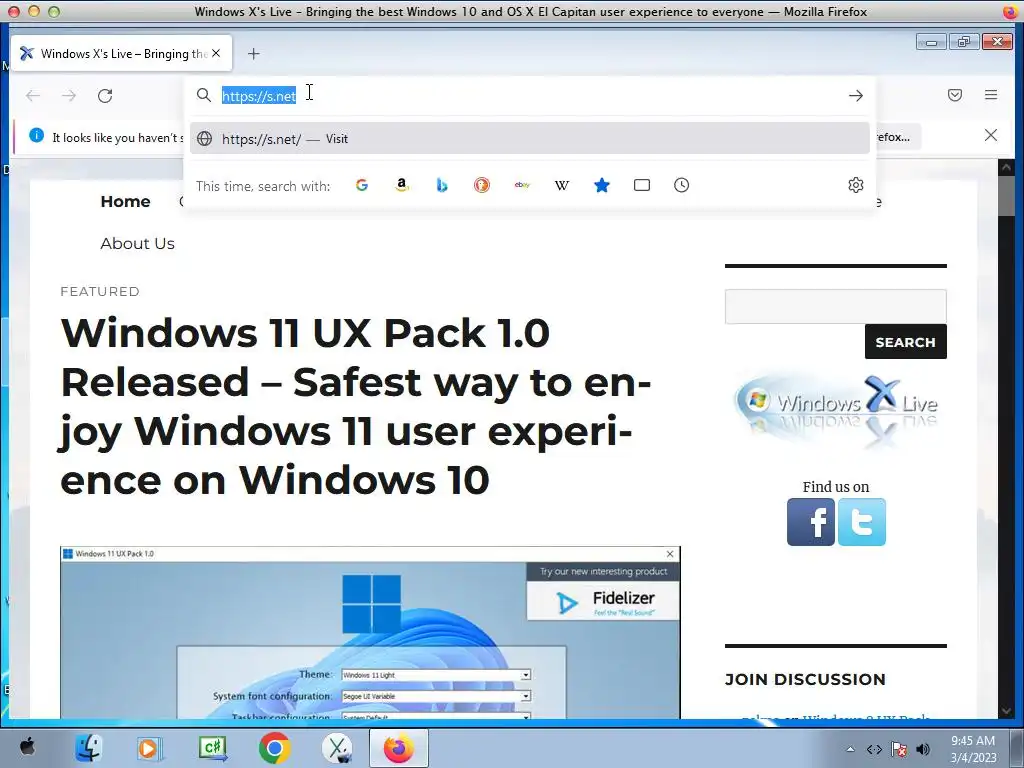Open the About Us navigation link
The width and height of the screenshot is (1024, 768).
tap(138, 244)
